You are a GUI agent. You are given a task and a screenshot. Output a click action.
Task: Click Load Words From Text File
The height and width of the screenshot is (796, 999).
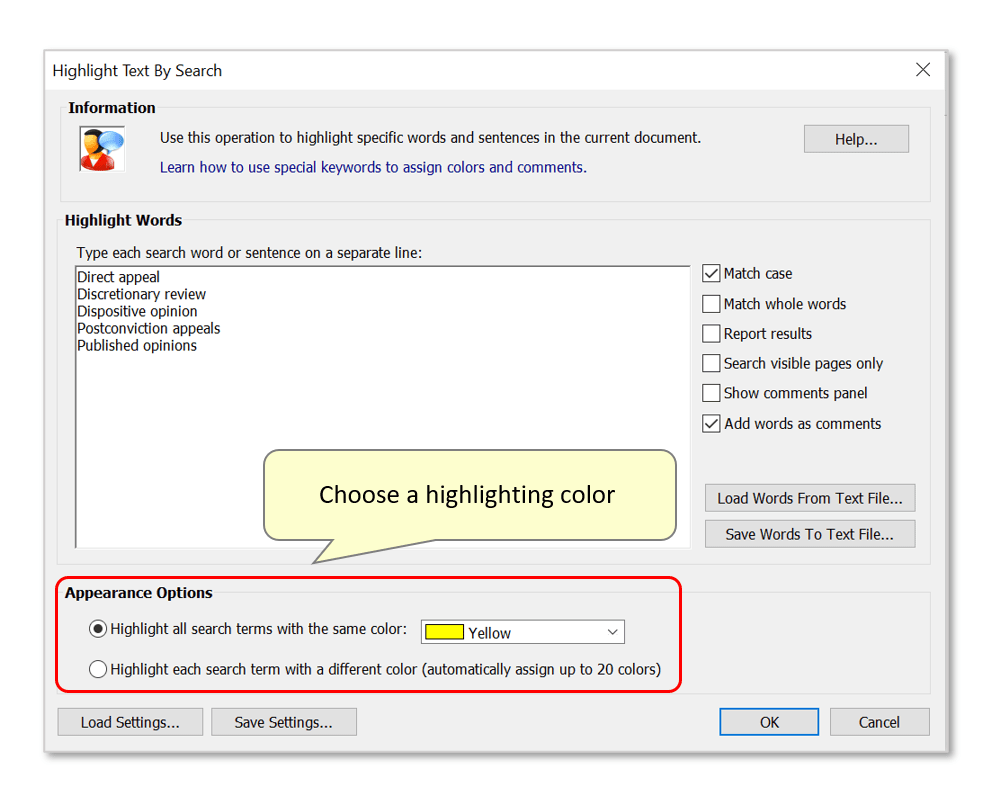[809, 497]
